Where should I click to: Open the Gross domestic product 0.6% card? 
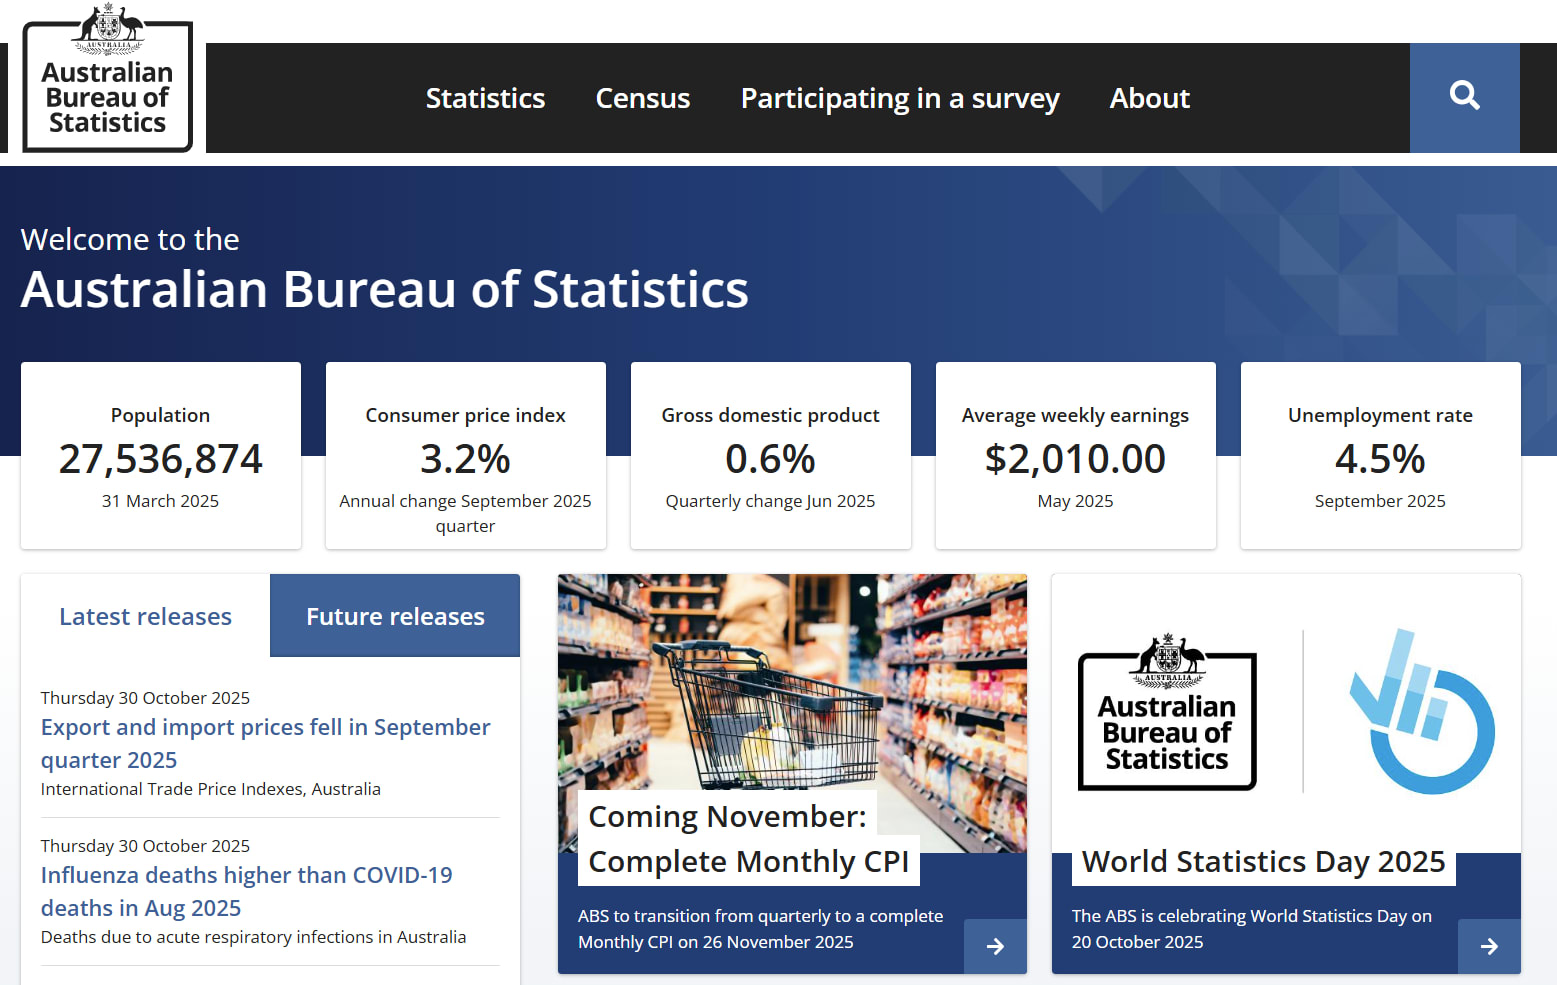(771, 455)
